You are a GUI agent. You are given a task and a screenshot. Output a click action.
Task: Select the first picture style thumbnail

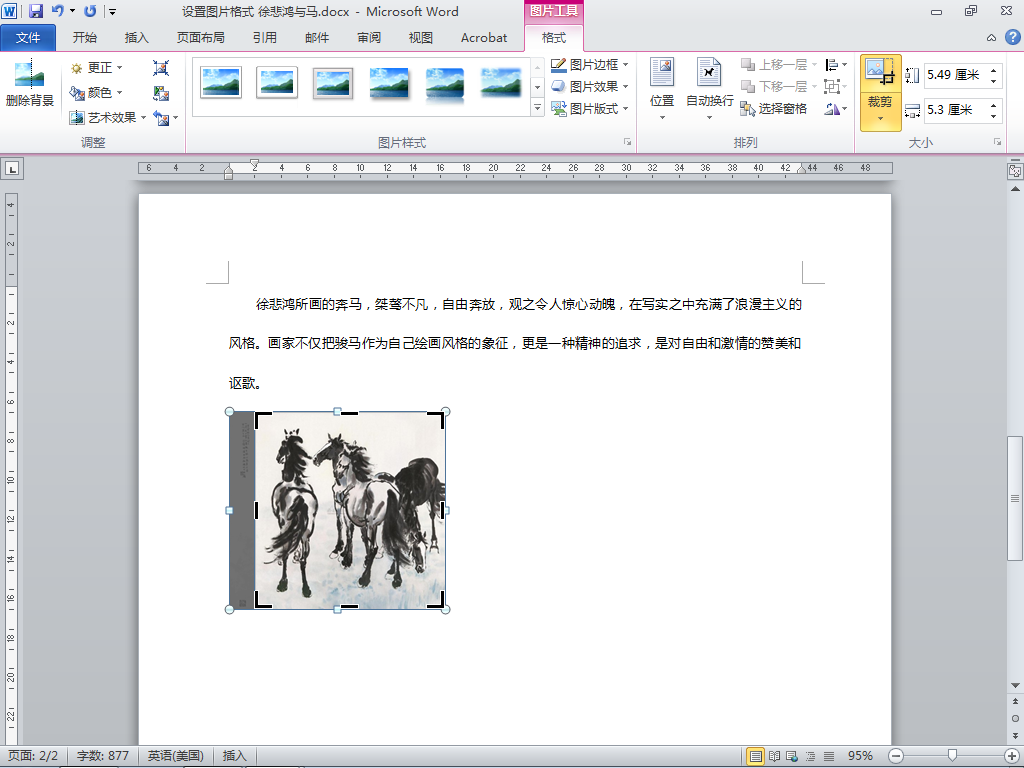(221, 84)
